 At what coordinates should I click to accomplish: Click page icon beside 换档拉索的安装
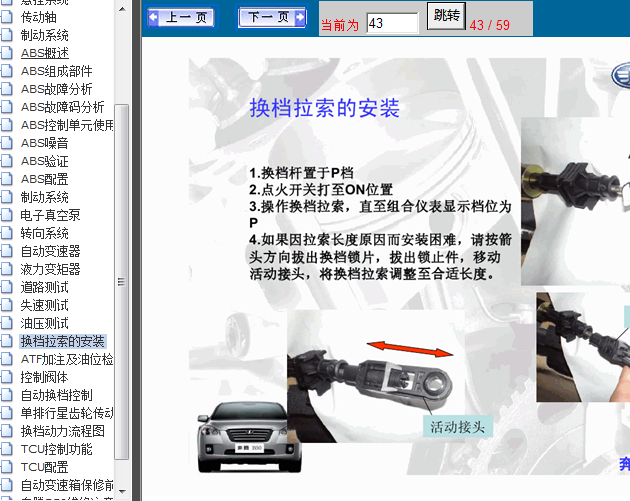6,341
